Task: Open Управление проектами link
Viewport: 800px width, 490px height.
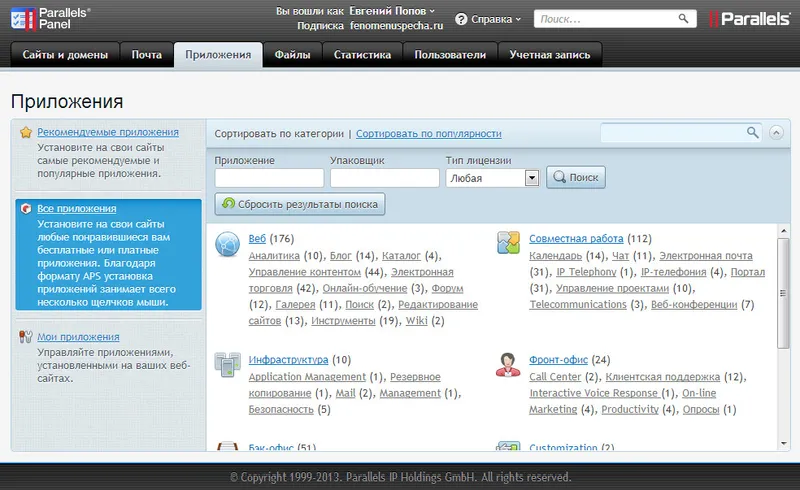Action: point(612,288)
